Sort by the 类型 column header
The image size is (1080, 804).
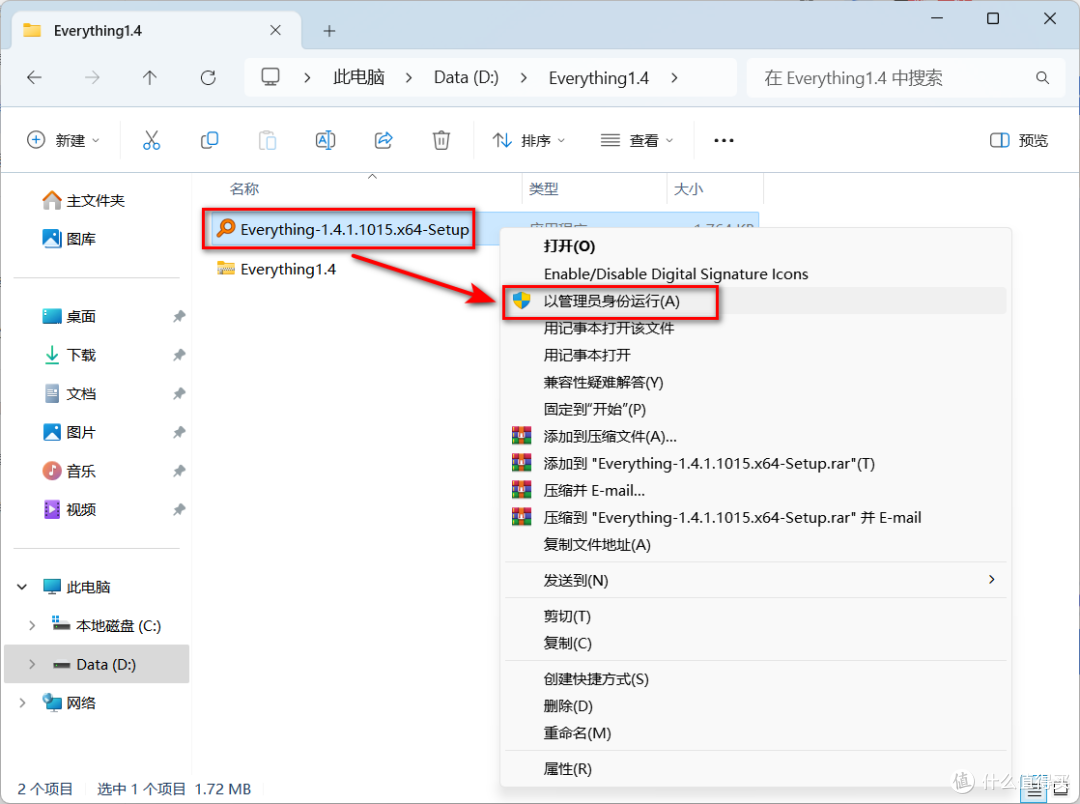point(543,189)
